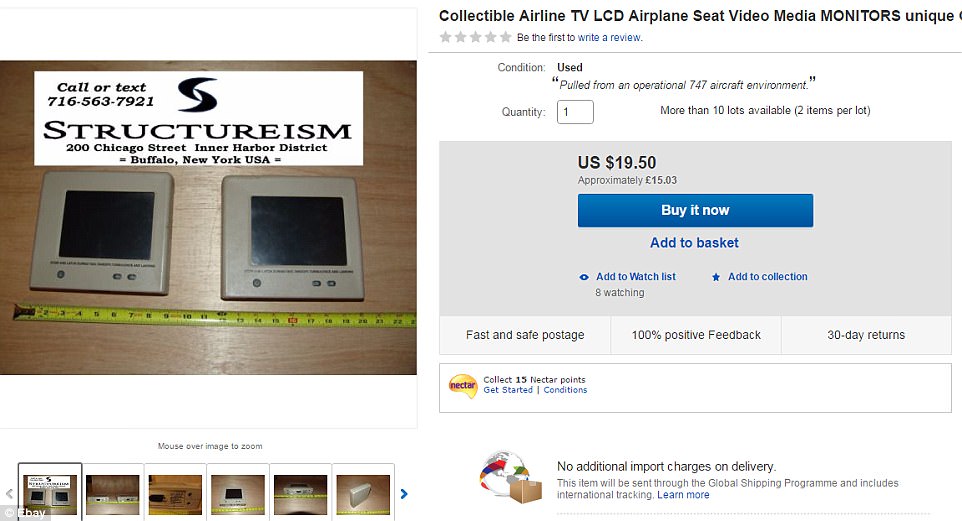Click Learn more about Global Shipping
Viewport: 962px width, 521px height.
(683, 495)
